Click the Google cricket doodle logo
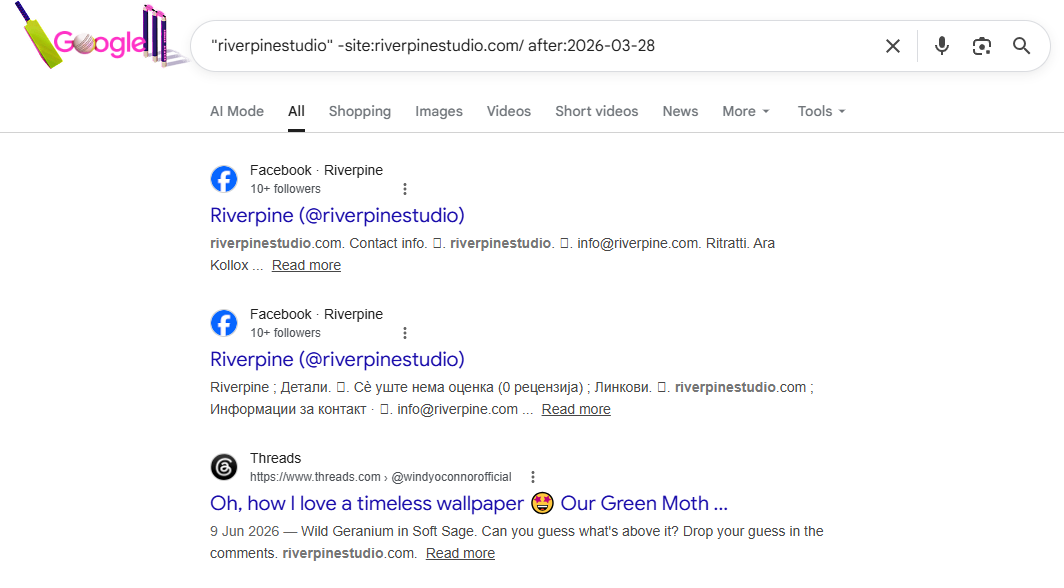 (100, 37)
